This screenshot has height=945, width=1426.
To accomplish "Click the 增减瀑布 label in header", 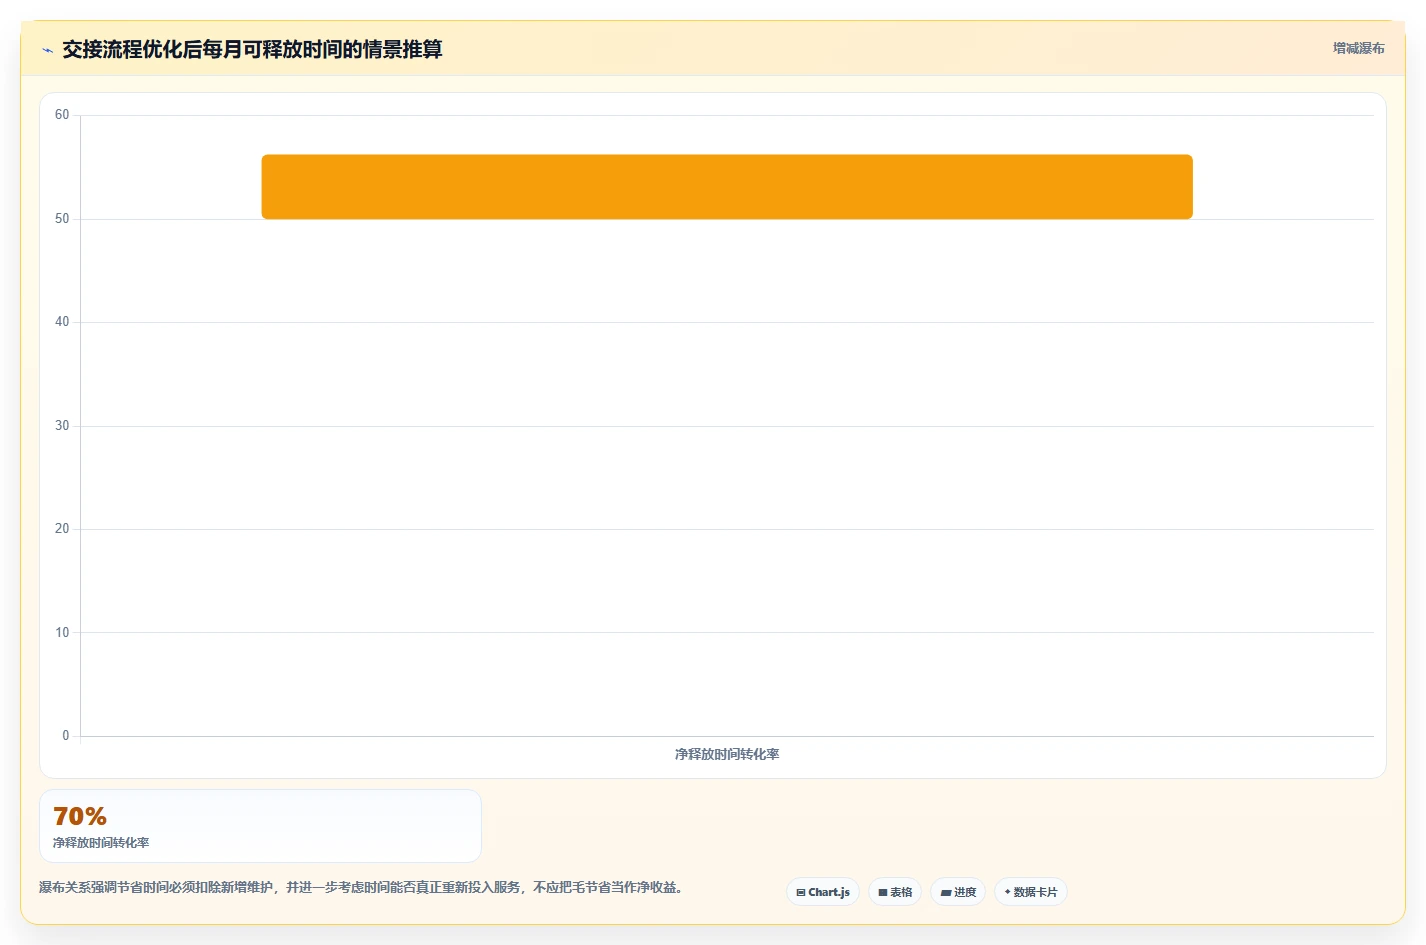I will [1359, 48].
